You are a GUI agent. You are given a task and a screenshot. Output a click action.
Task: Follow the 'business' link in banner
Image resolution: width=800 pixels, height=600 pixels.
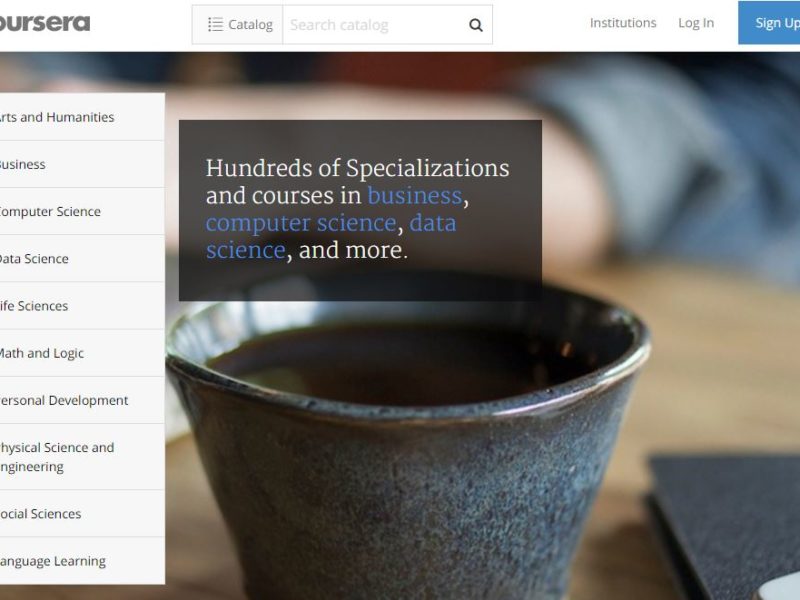[414, 196]
